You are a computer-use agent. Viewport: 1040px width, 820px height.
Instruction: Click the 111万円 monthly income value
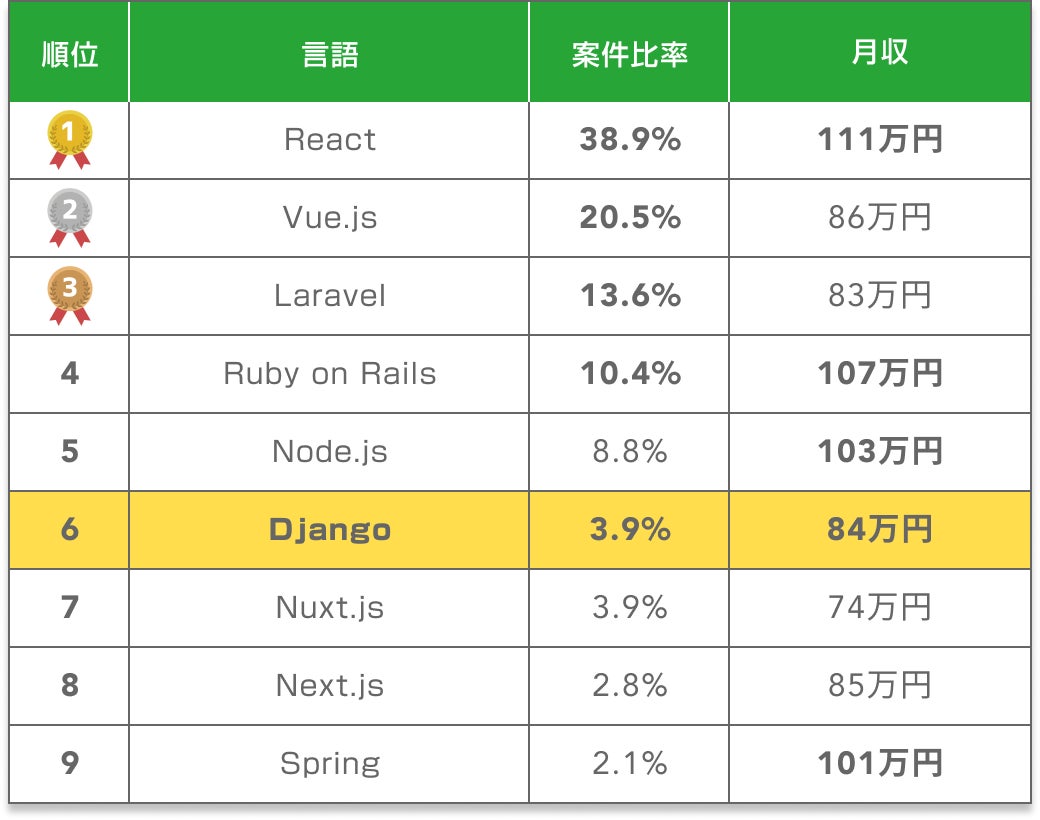click(879, 140)
